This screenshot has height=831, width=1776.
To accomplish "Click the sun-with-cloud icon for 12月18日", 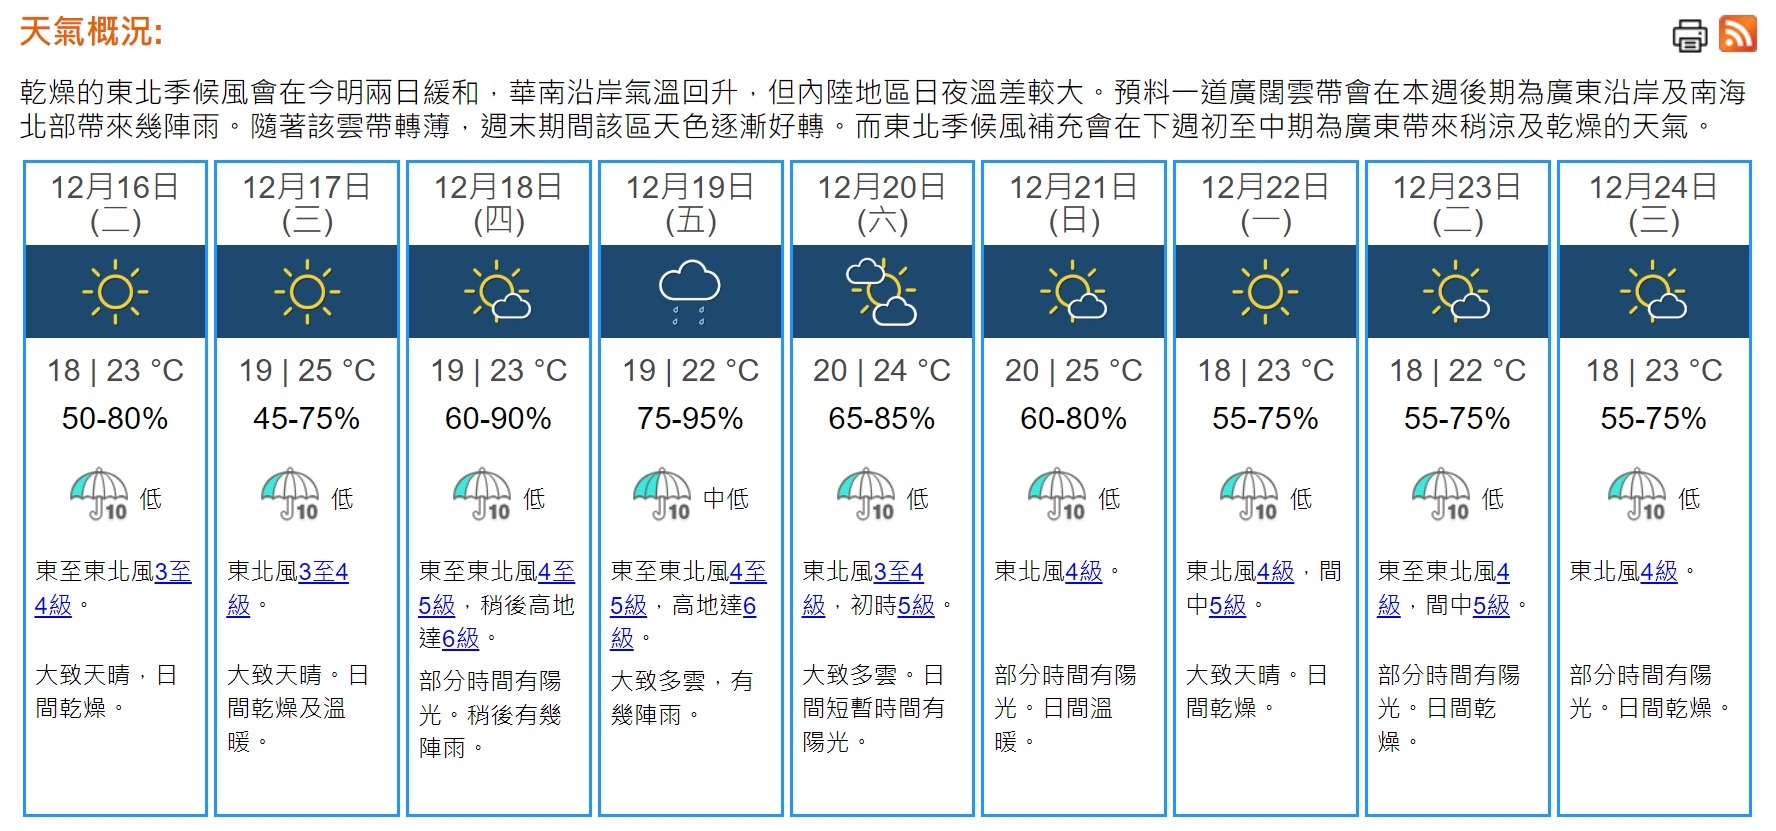I will coord(497,291).
